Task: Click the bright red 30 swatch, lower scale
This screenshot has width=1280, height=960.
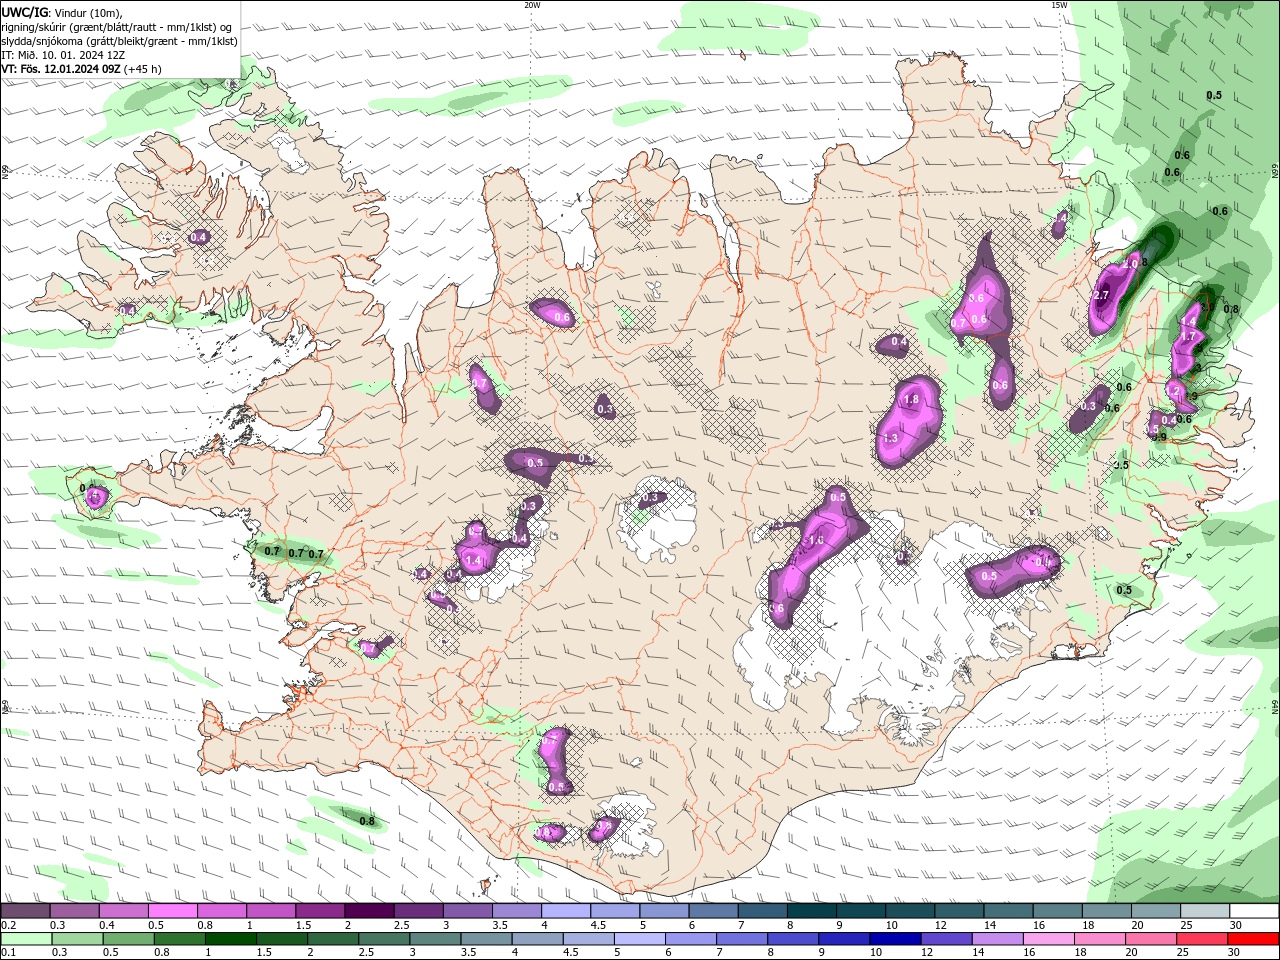Action: (1253, 939)
